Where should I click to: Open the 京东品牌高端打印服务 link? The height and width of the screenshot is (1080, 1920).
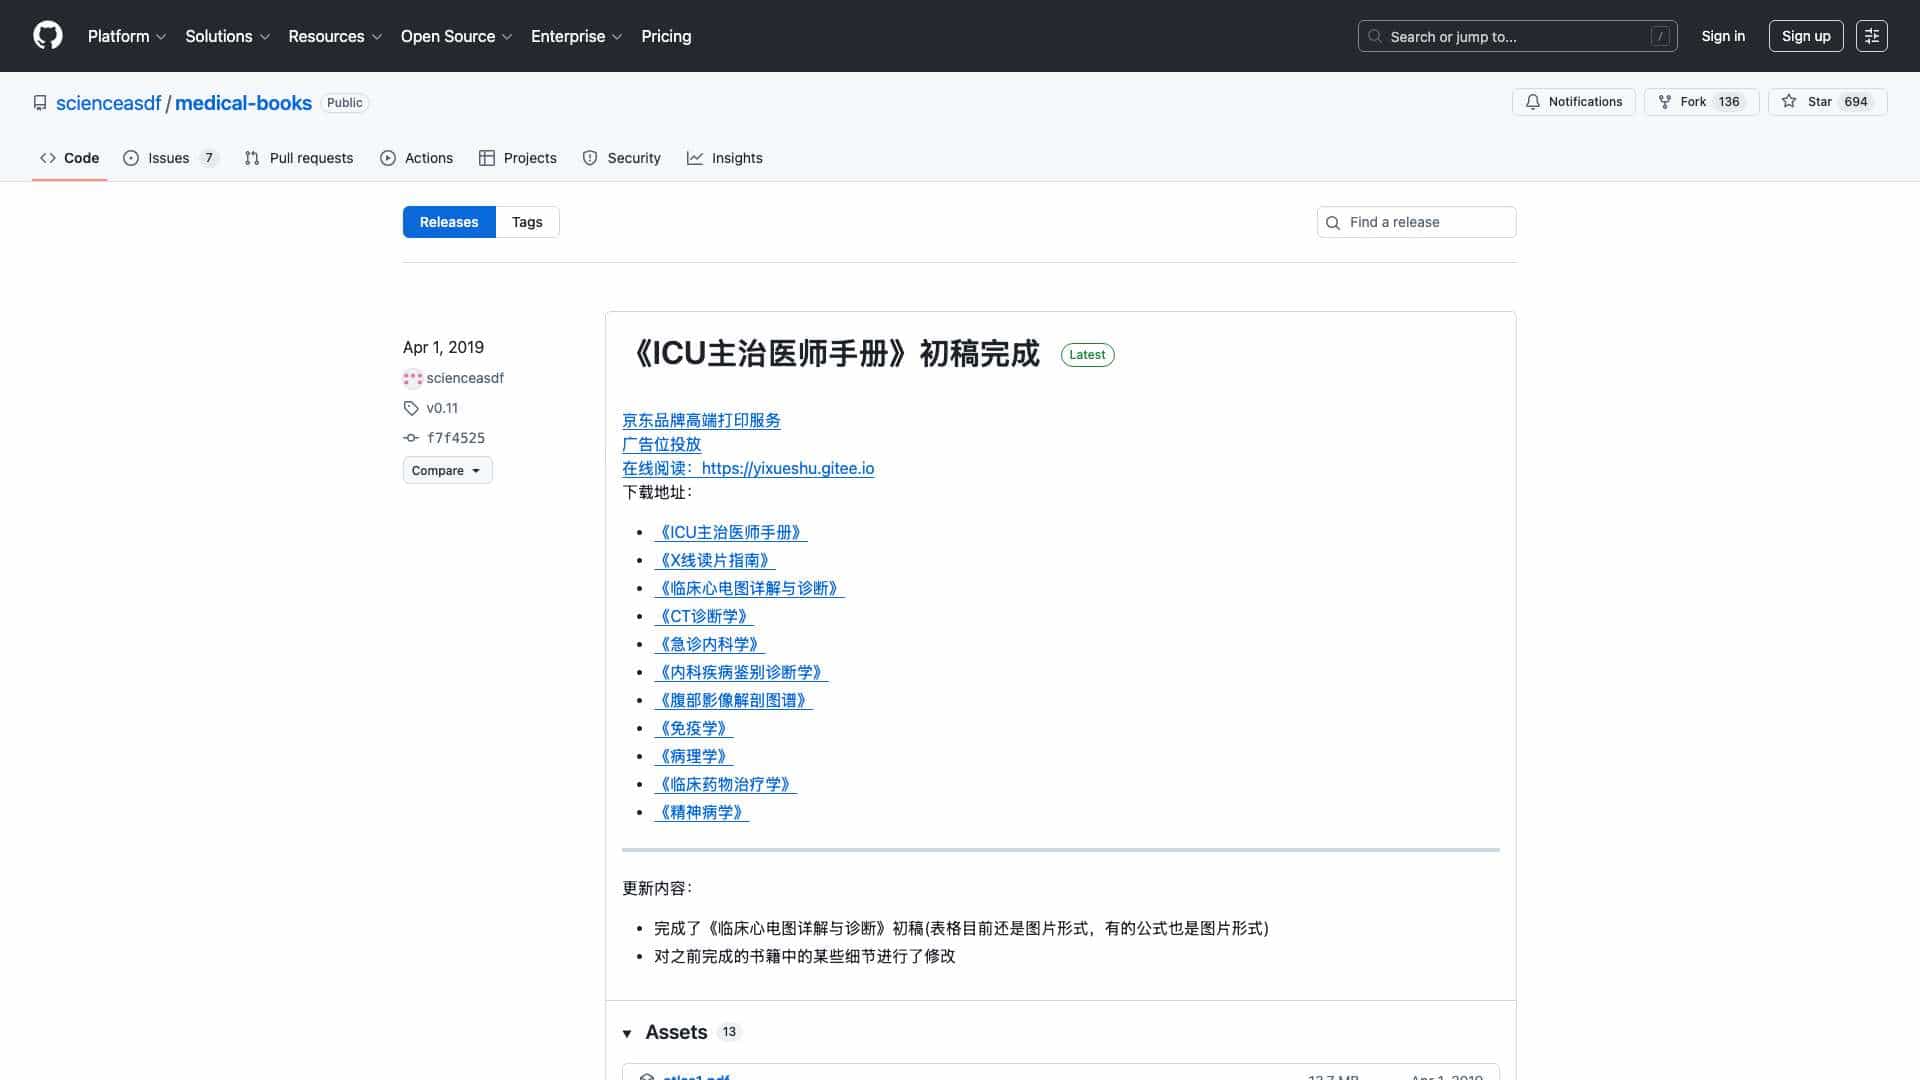click(701, 420)
